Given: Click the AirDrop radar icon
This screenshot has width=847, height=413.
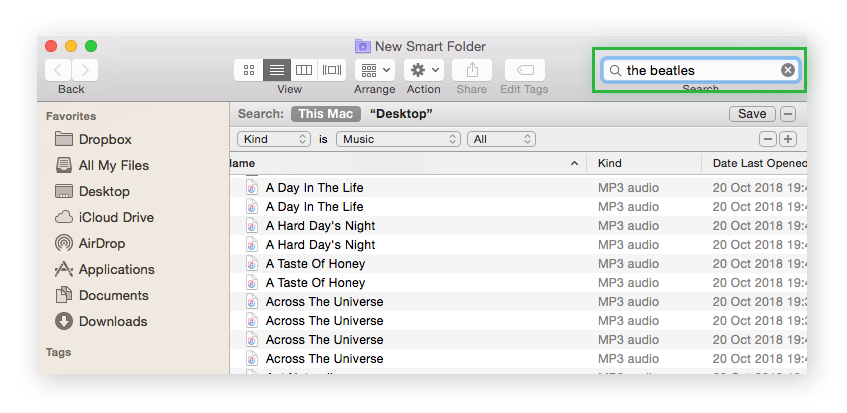Looking at the screenshot, I should 64,243.
